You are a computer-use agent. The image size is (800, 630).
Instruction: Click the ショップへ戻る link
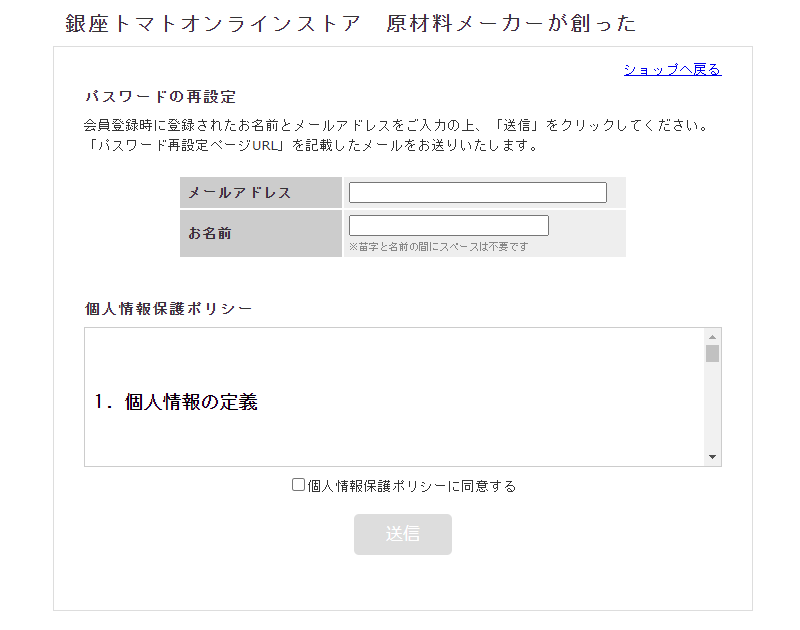coord(671,69)
